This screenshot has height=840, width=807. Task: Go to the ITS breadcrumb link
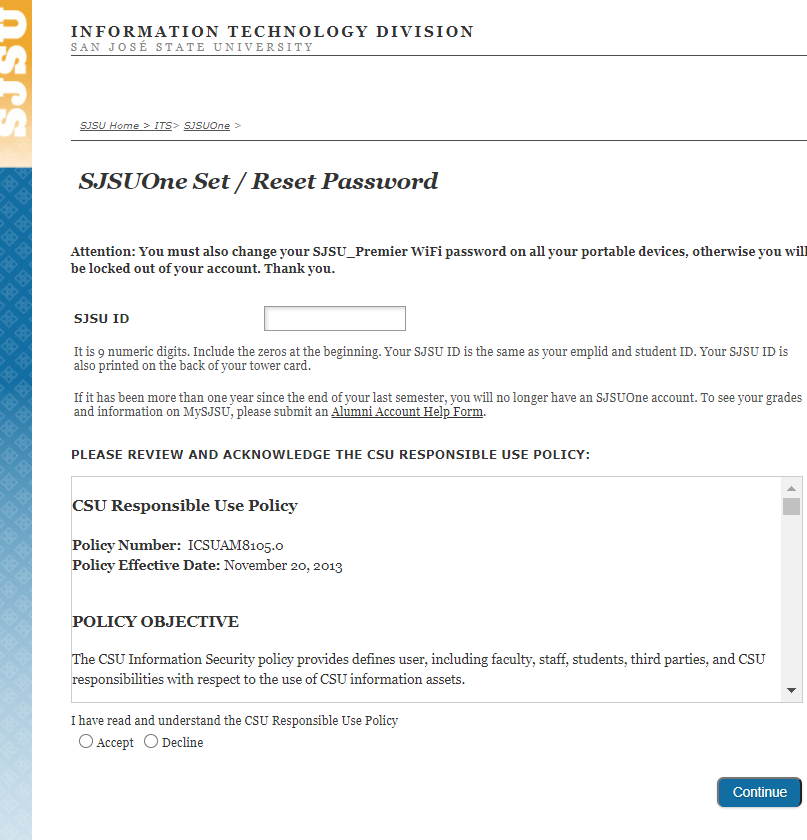pyautogui.click(x=163, y=126)
